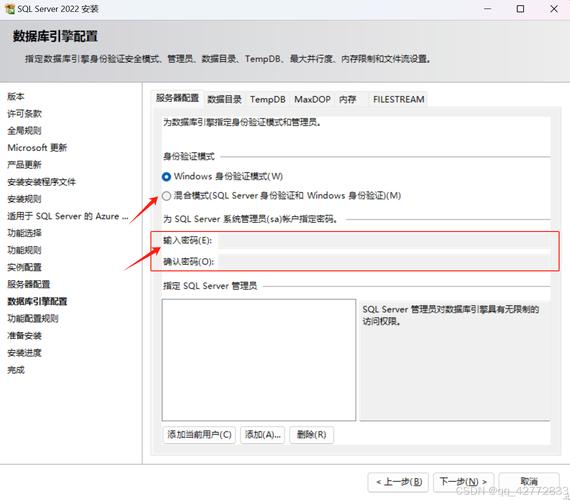Click 产品更新 step in sidebar

[24, 165]
